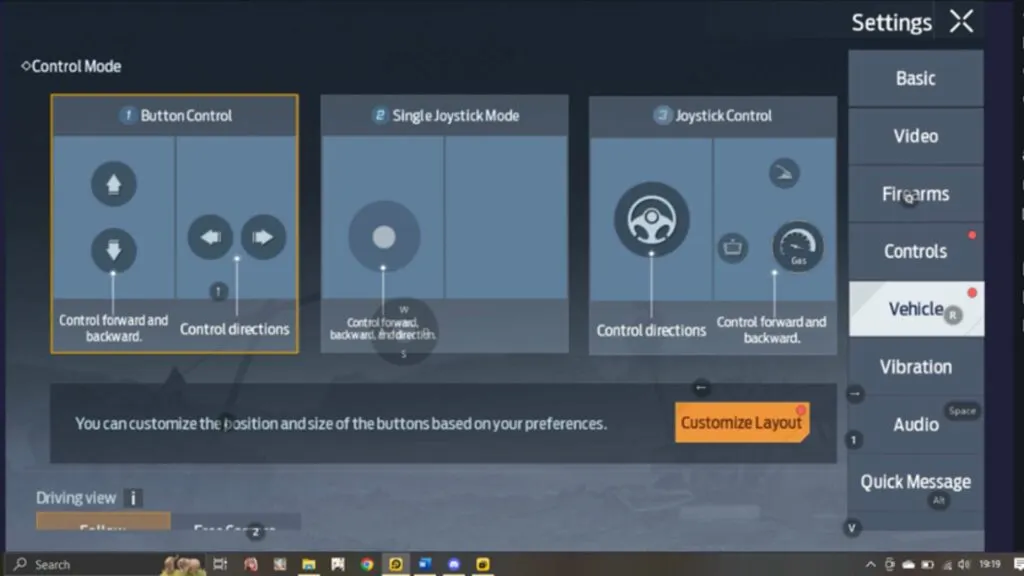
Task: Open the notification center icon
Action: pyautogui.click(x=1019, y=564)
